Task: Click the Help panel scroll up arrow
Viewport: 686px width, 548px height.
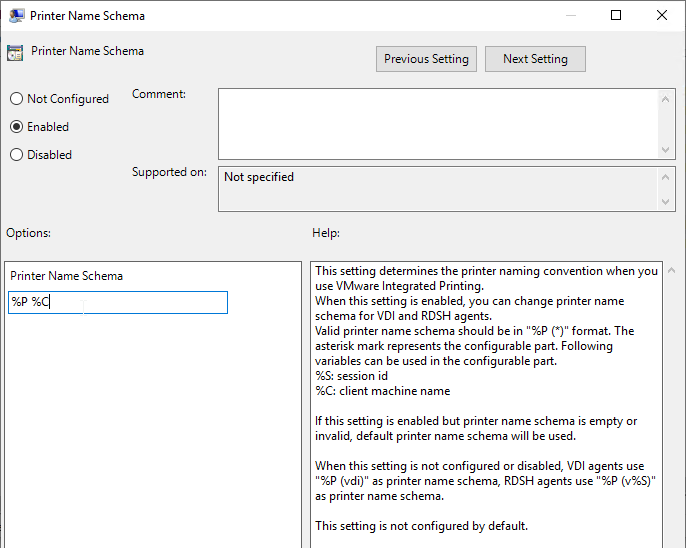Action: click(672, 271)
